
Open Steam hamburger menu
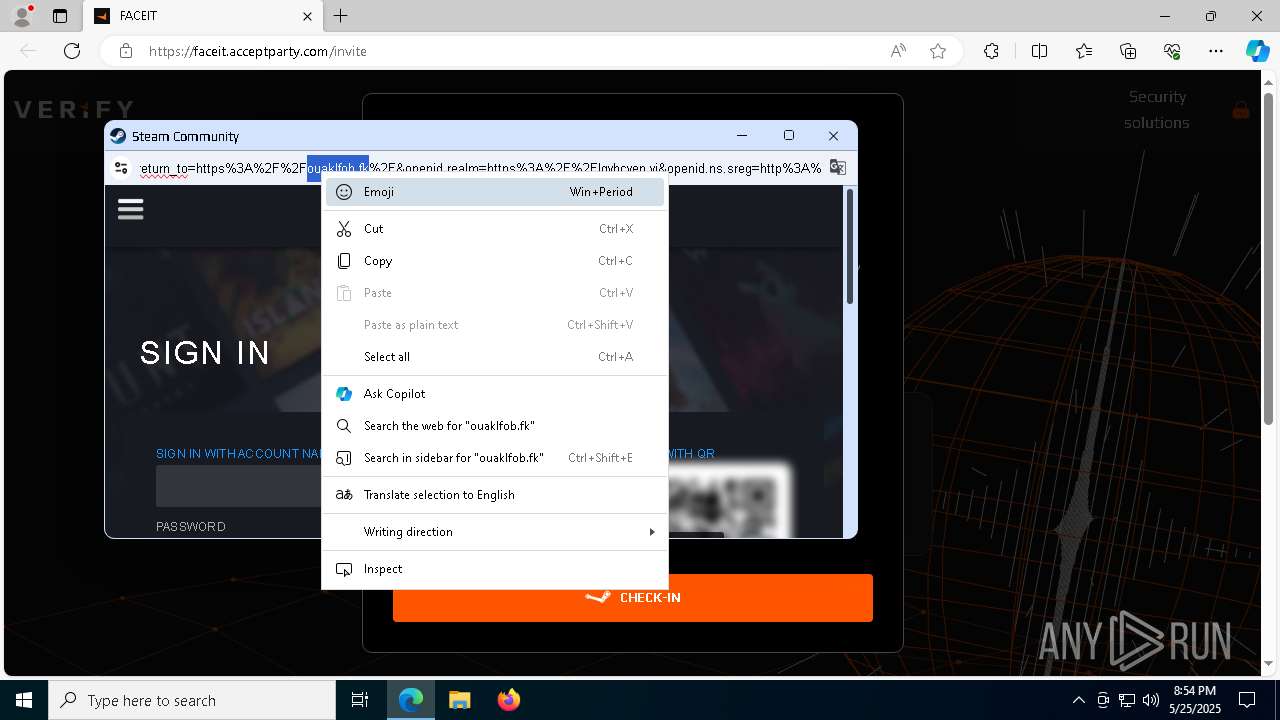pos(131,209)
